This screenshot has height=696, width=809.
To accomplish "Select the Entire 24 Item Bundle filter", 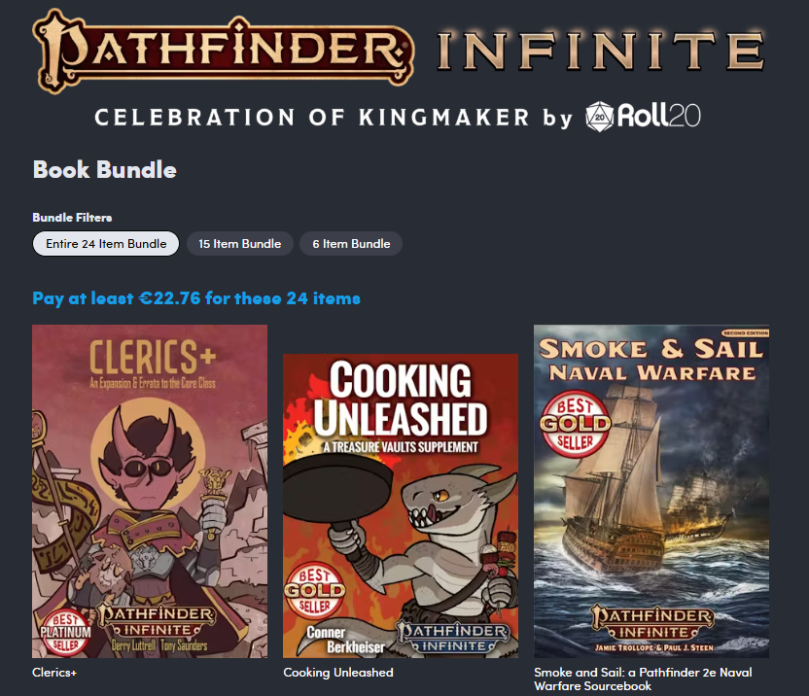I will 106,244.
